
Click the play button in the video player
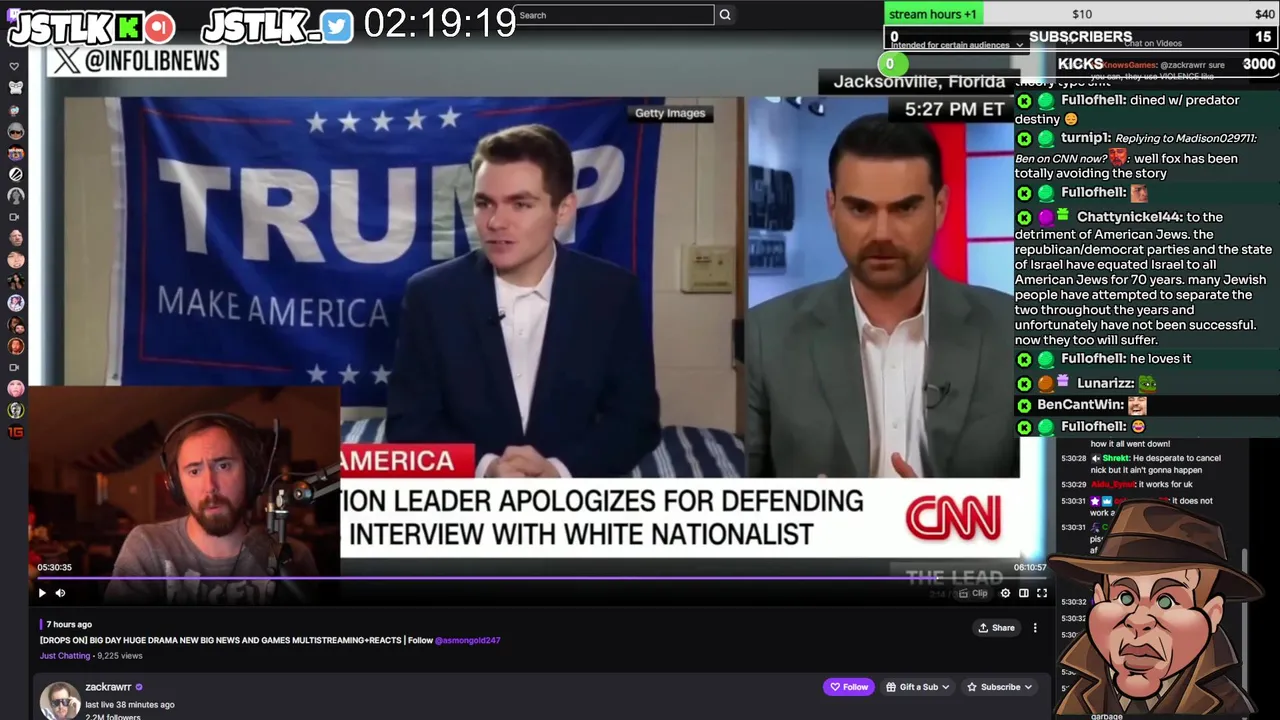tap(42, 593)
